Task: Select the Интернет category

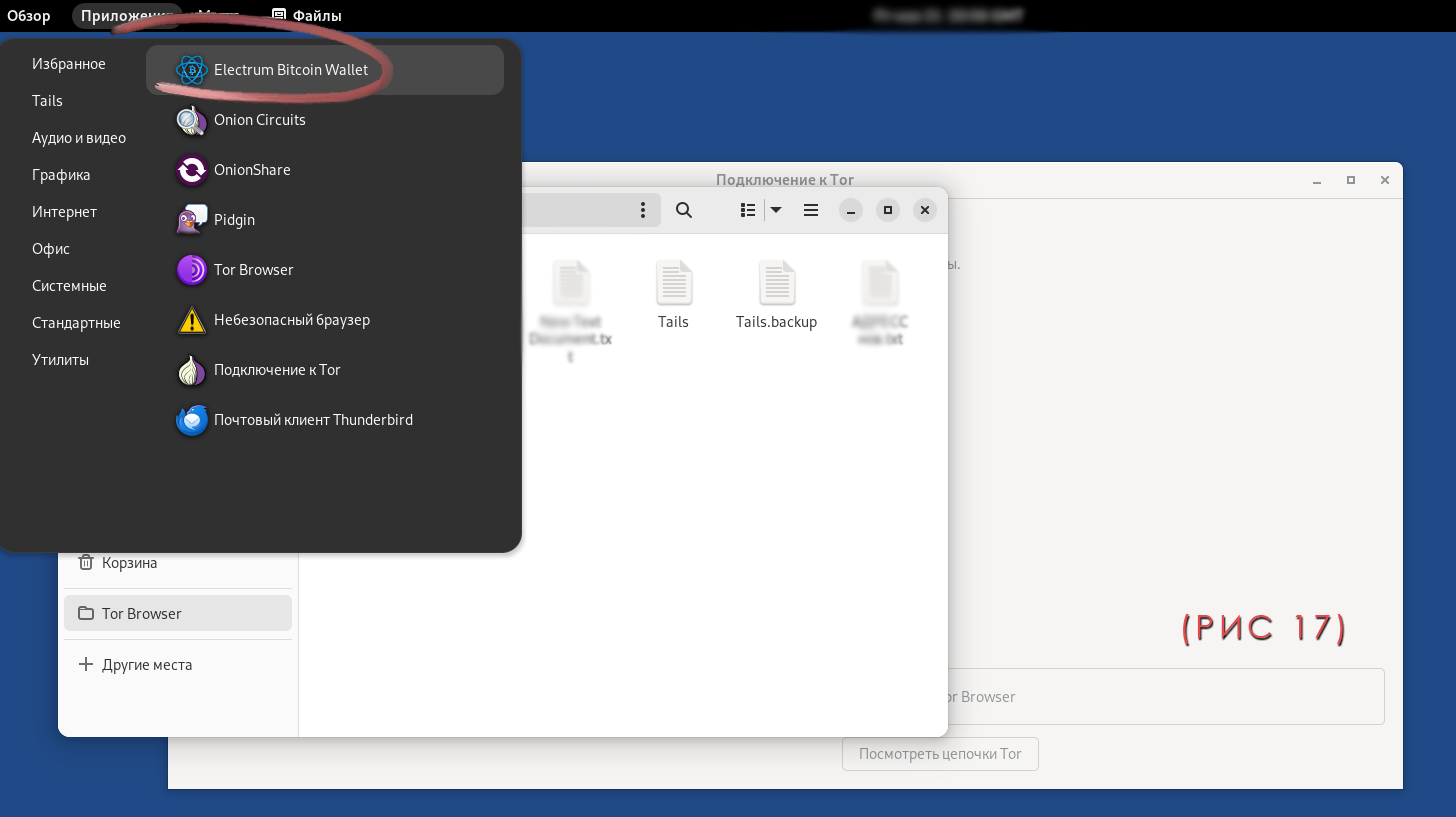Action: pos(64,212)
